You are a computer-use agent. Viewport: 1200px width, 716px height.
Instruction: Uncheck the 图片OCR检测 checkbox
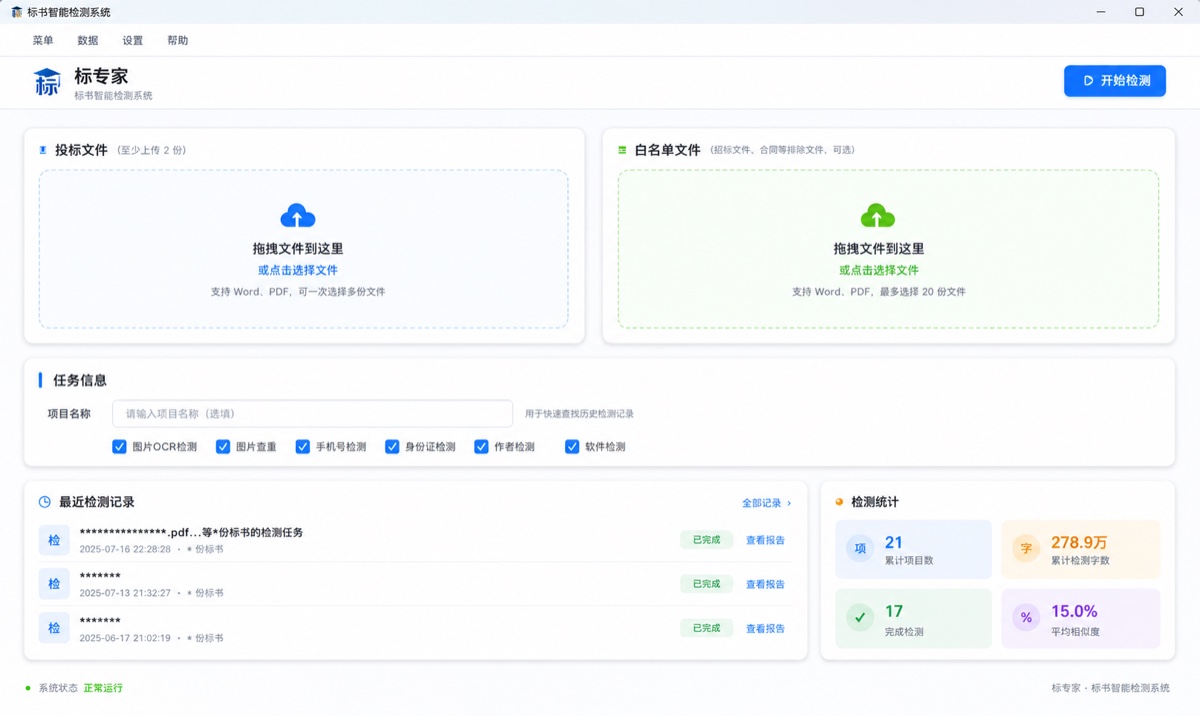(x=120, y=447)
